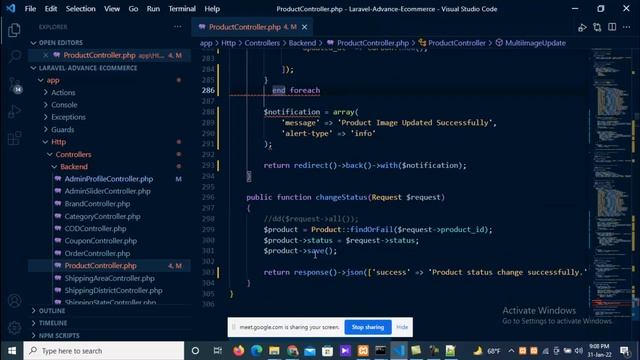
Task: Open the Run menu
Action: (x=153, y=9)
